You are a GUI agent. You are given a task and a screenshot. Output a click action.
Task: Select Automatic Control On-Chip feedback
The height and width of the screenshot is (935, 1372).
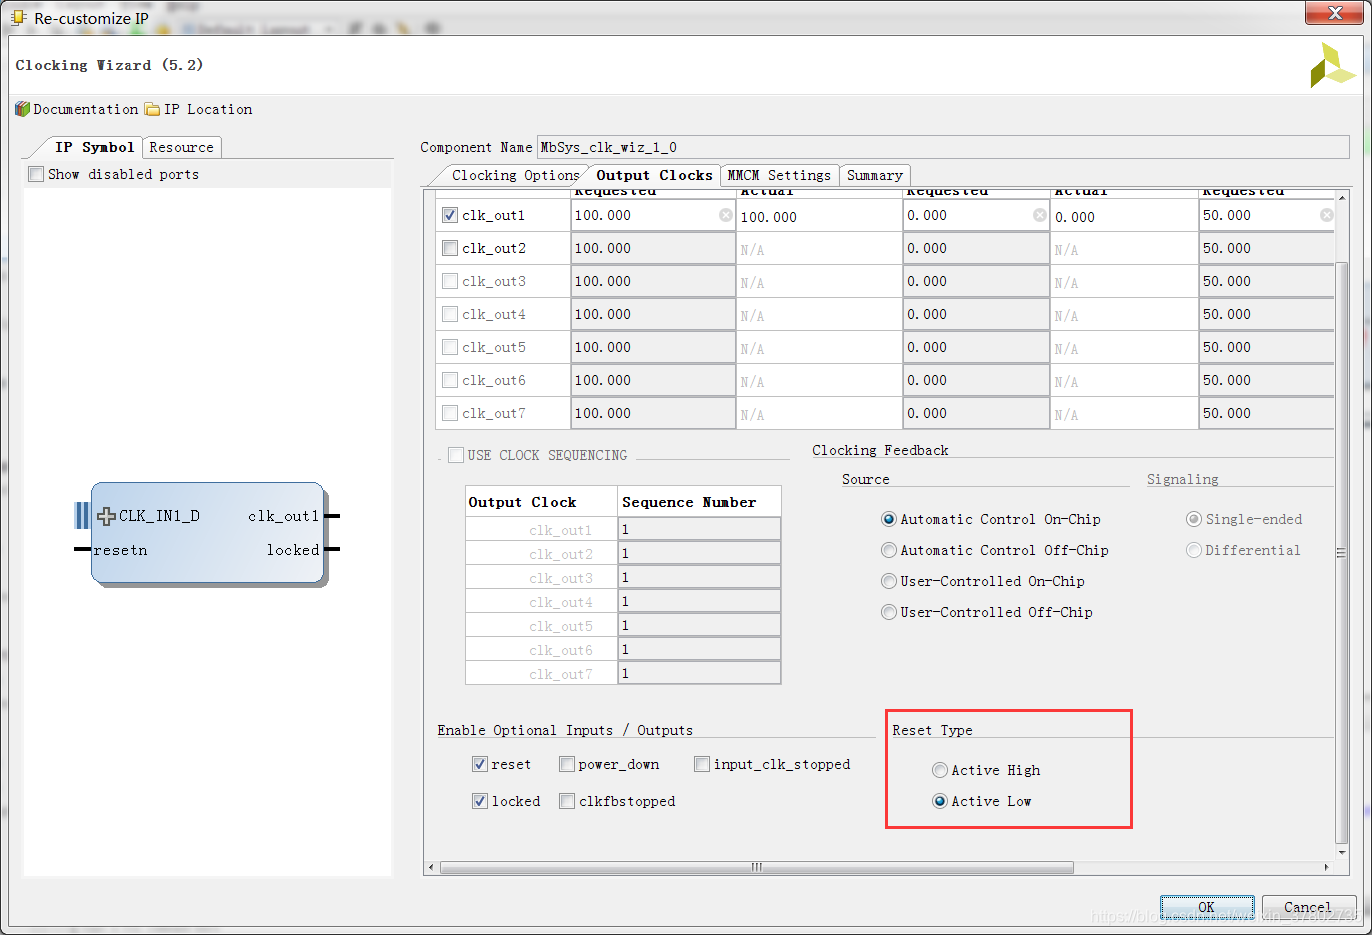(x=889, y=519)
